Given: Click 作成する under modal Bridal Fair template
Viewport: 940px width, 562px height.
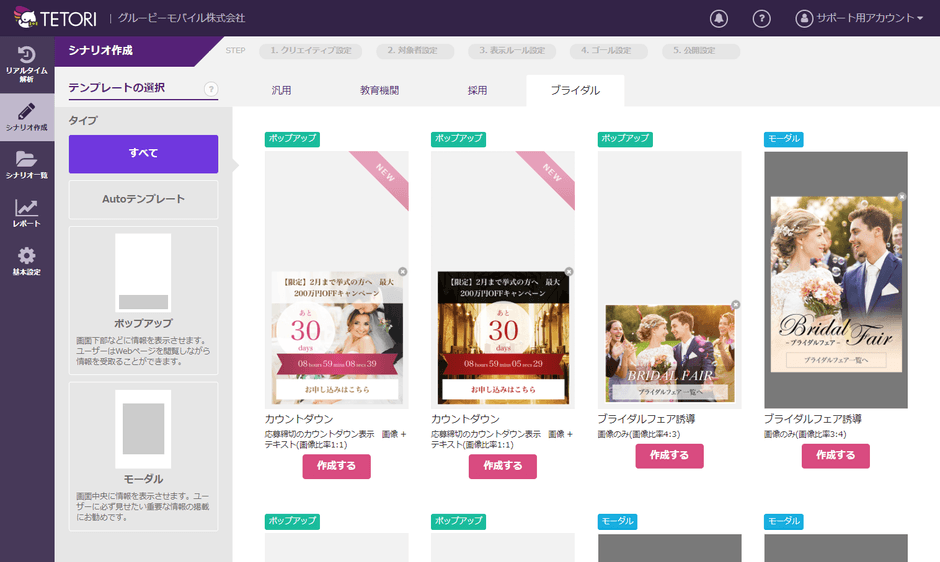Looking at the screenshot, I should [835, 455].
